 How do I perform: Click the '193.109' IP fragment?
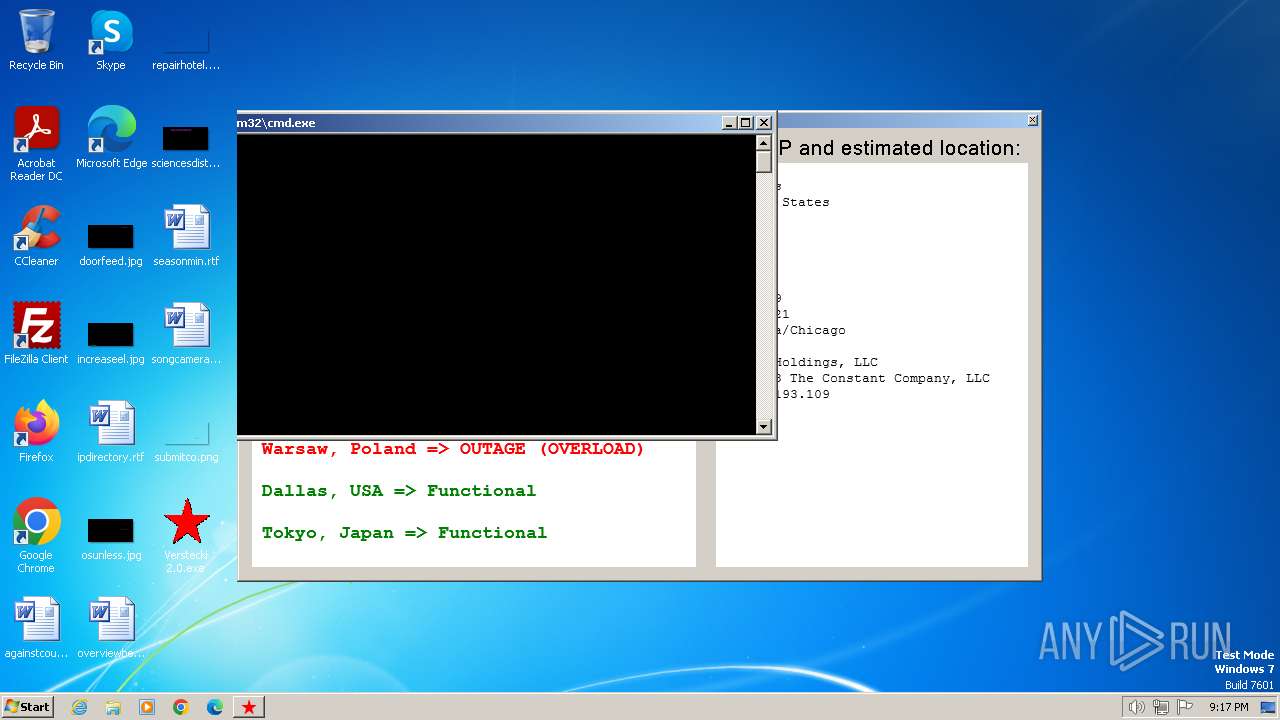tap(804, 394)
